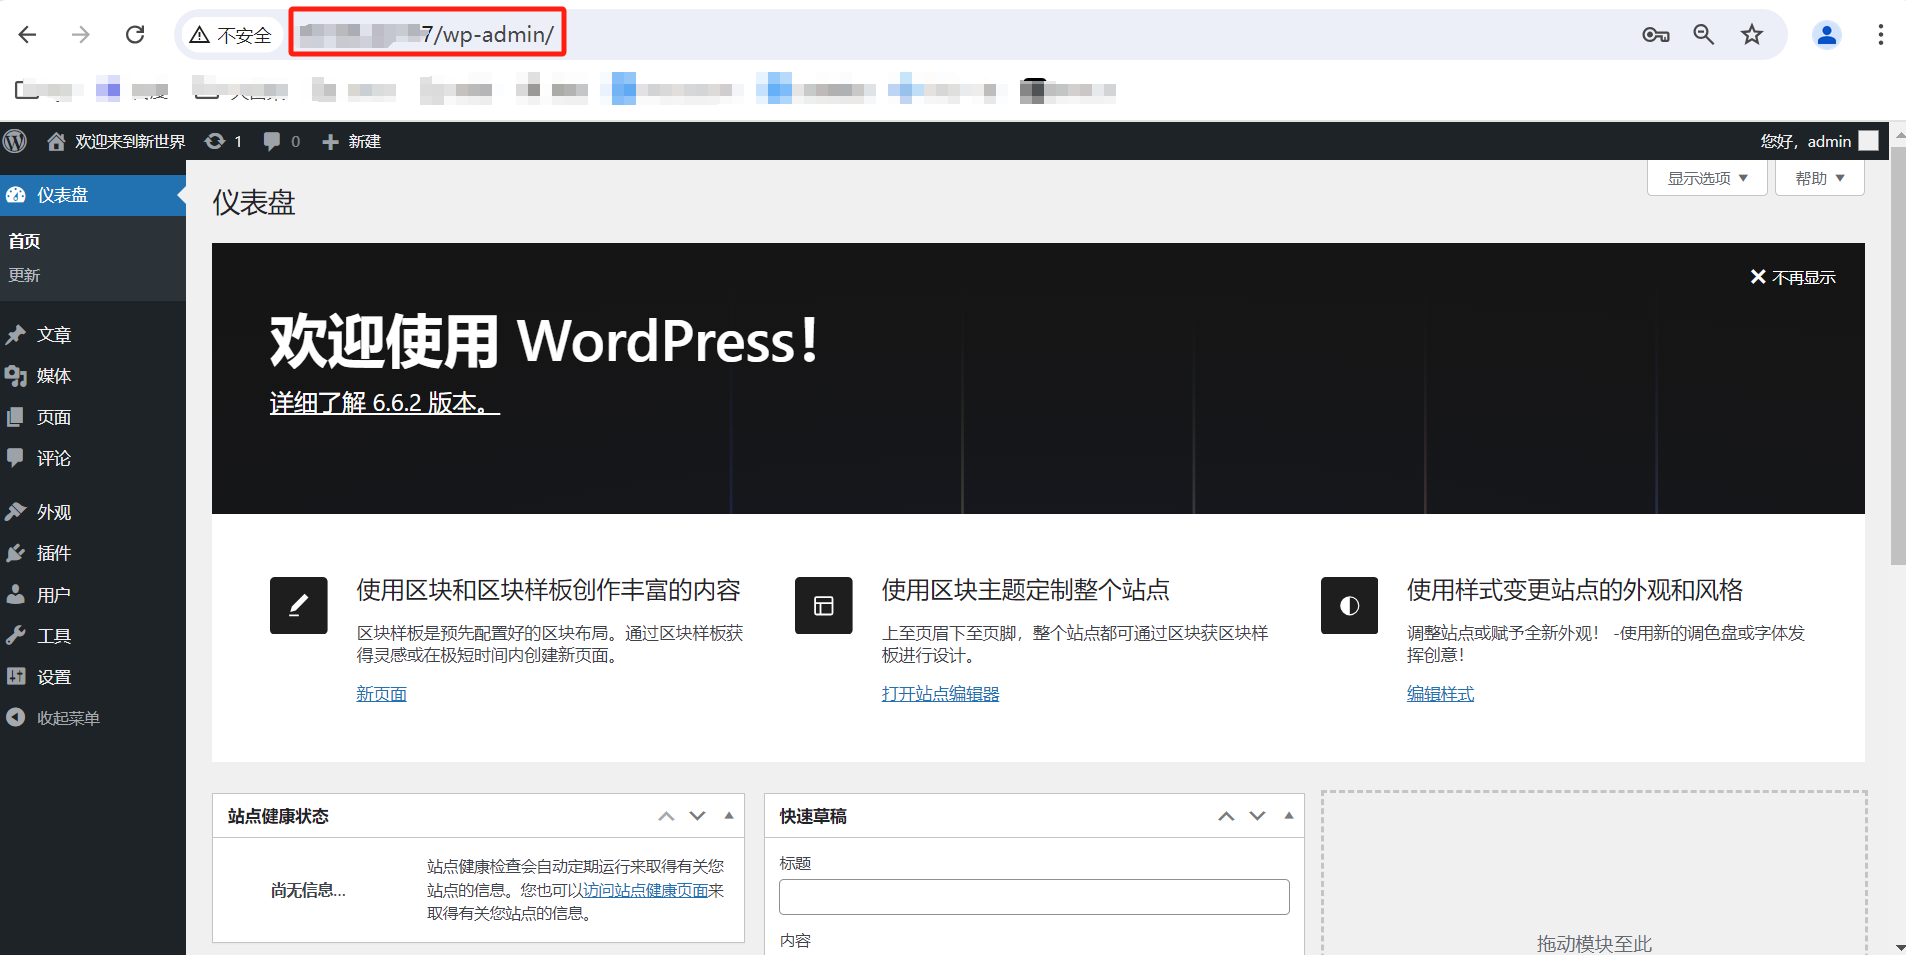Click the 新页面 link

(381, 694)
